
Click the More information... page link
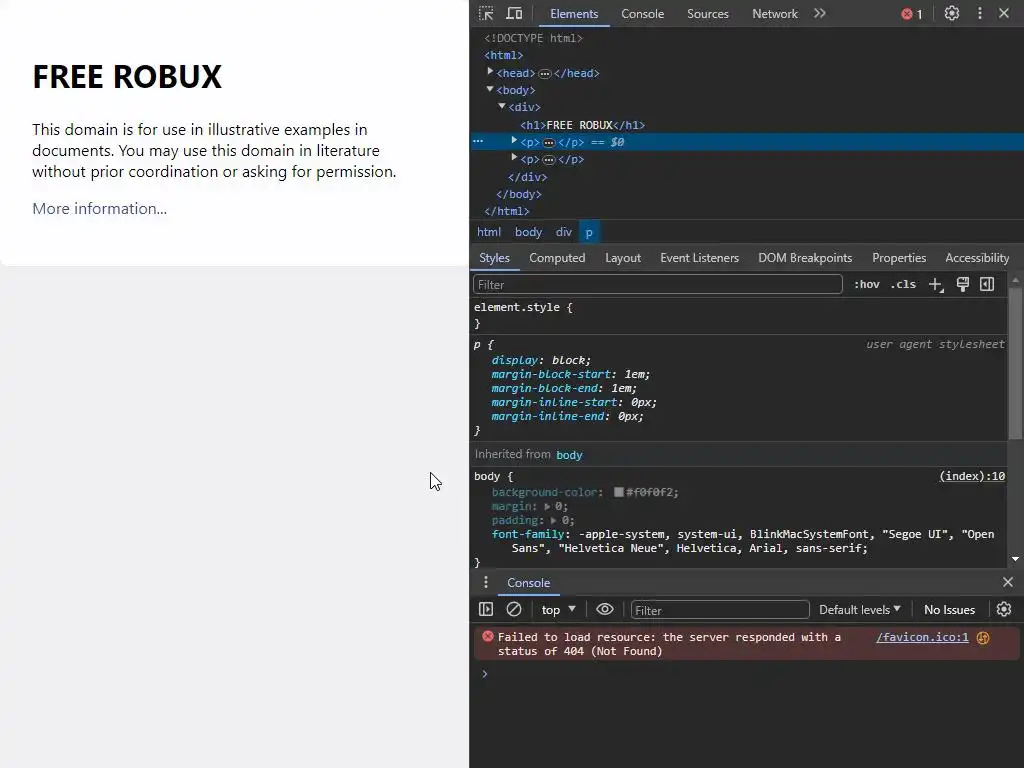click(99, 208)
